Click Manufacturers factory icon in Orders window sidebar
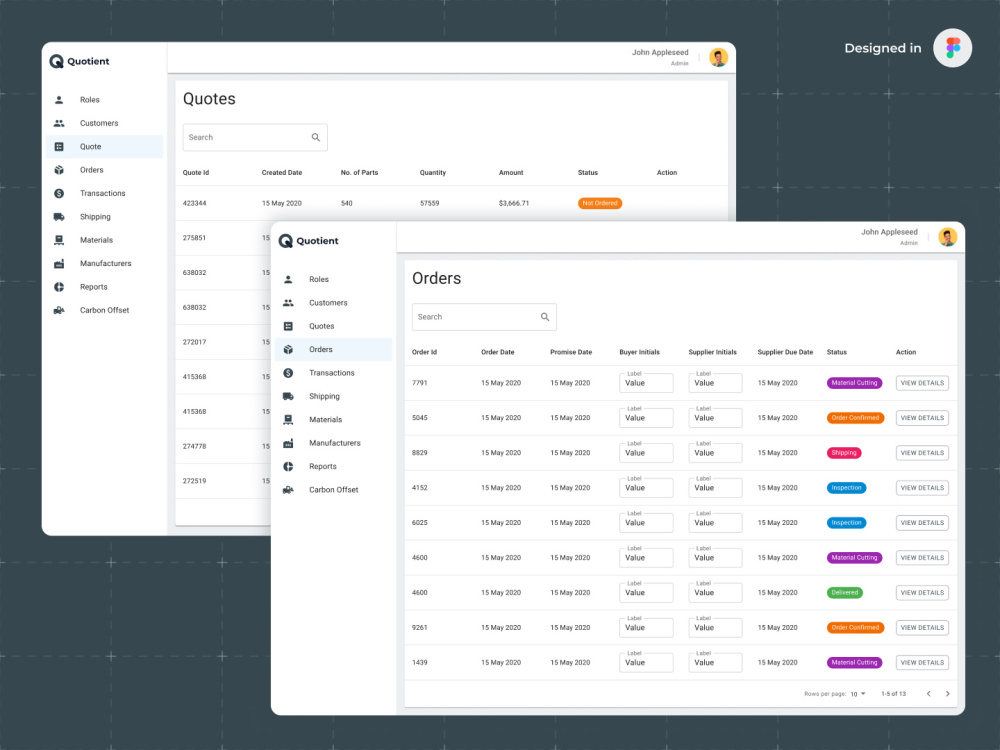The height and width of the screenshot is (750, 1000). coord(288,443)
